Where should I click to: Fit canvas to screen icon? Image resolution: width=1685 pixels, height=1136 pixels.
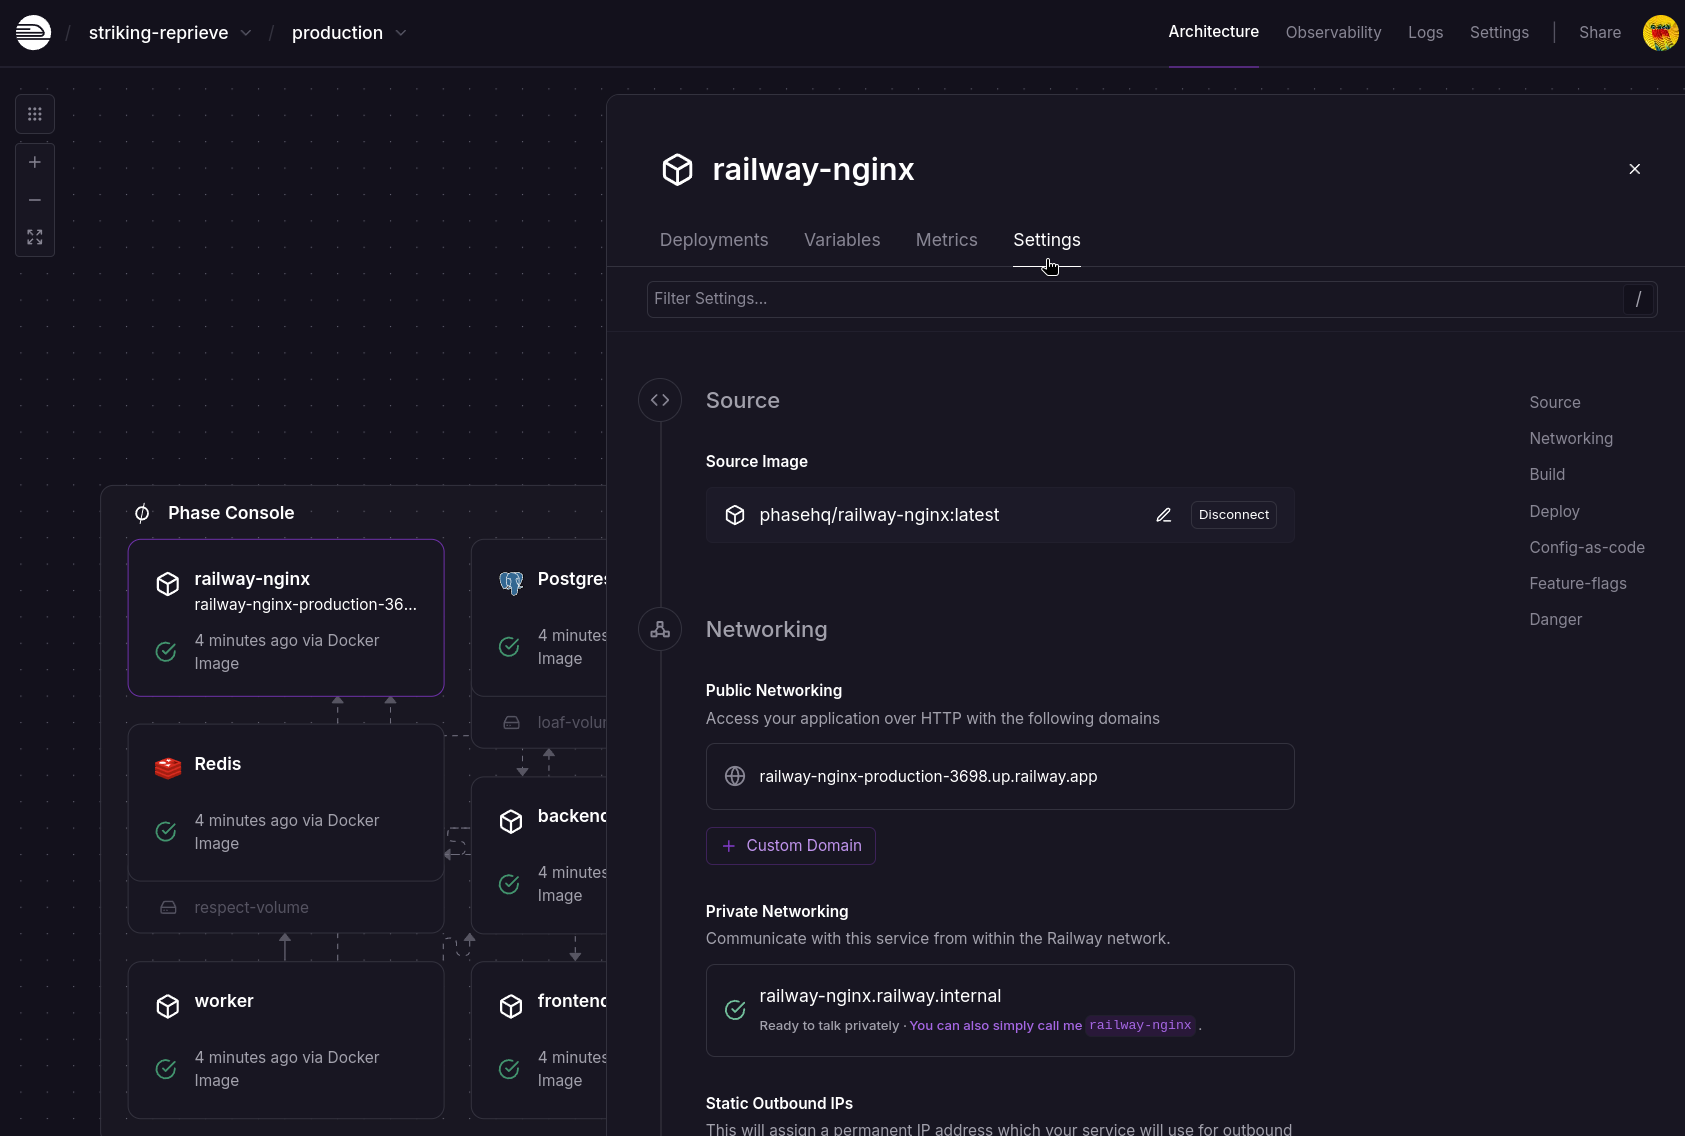point(35,237)
